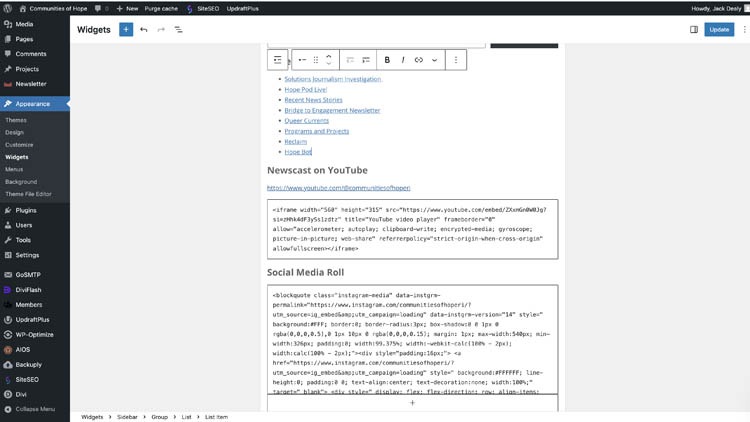Screen dimensions: 750x422
Task: Open the List View outline
Action: pos(178,30)
